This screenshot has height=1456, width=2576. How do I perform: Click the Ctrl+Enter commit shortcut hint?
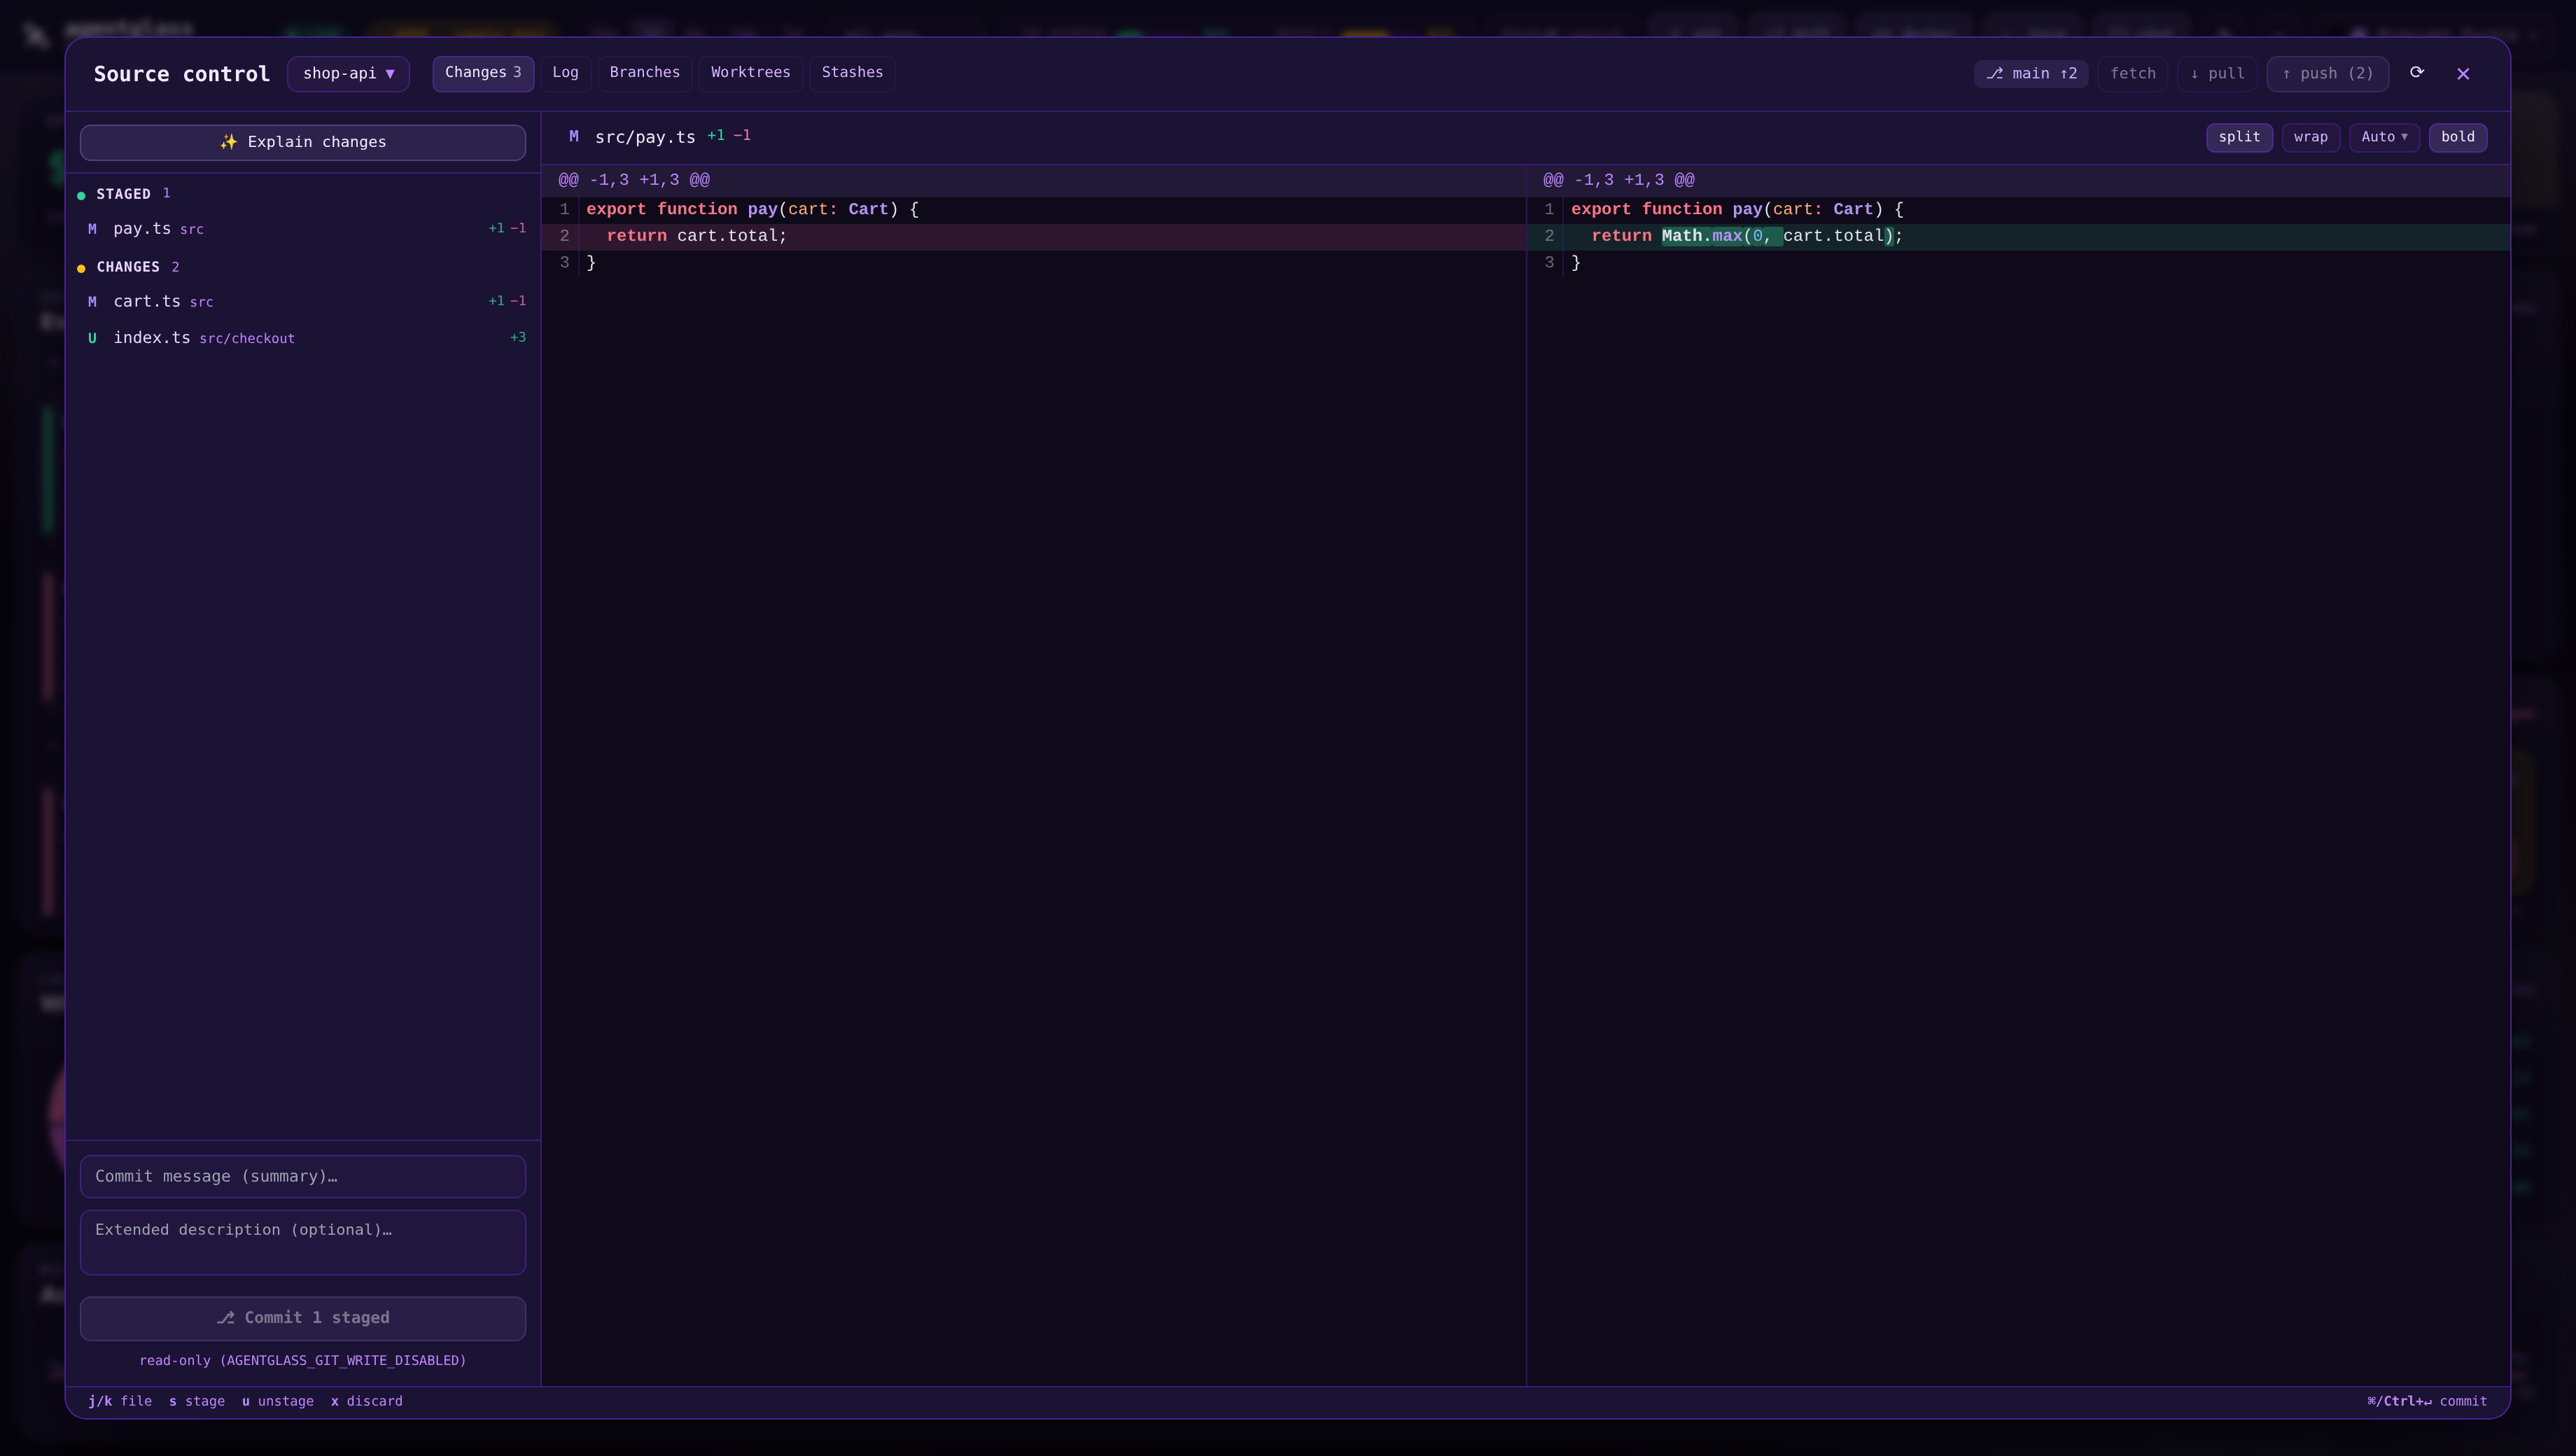pyautogui.click(x=2427, y=1401)
